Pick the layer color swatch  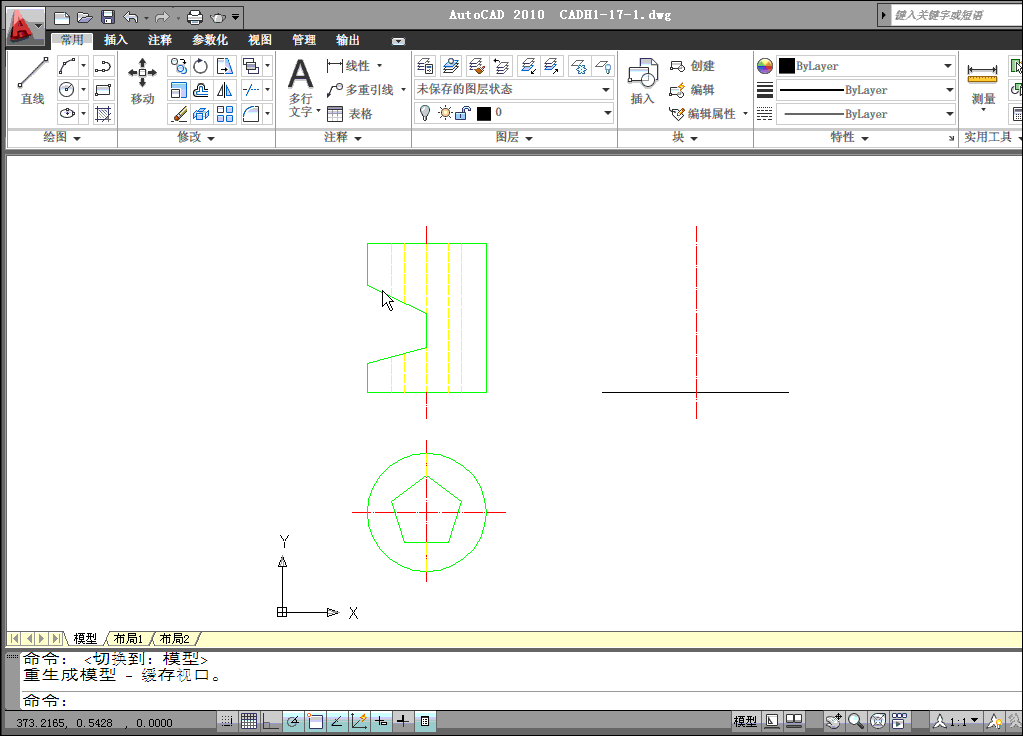(486, 113)
